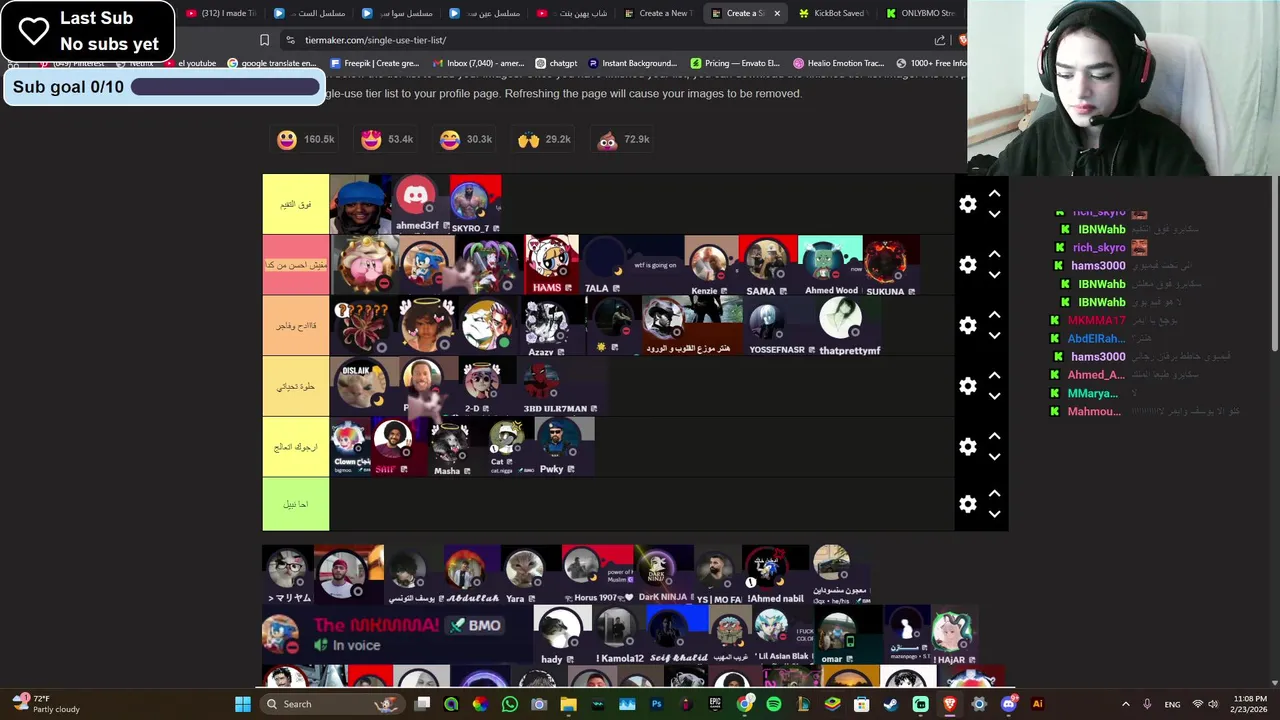The image size is (1280, 720).
Task: Select the Dark NINJA image in pool
Action: click(x=662, y=574)
